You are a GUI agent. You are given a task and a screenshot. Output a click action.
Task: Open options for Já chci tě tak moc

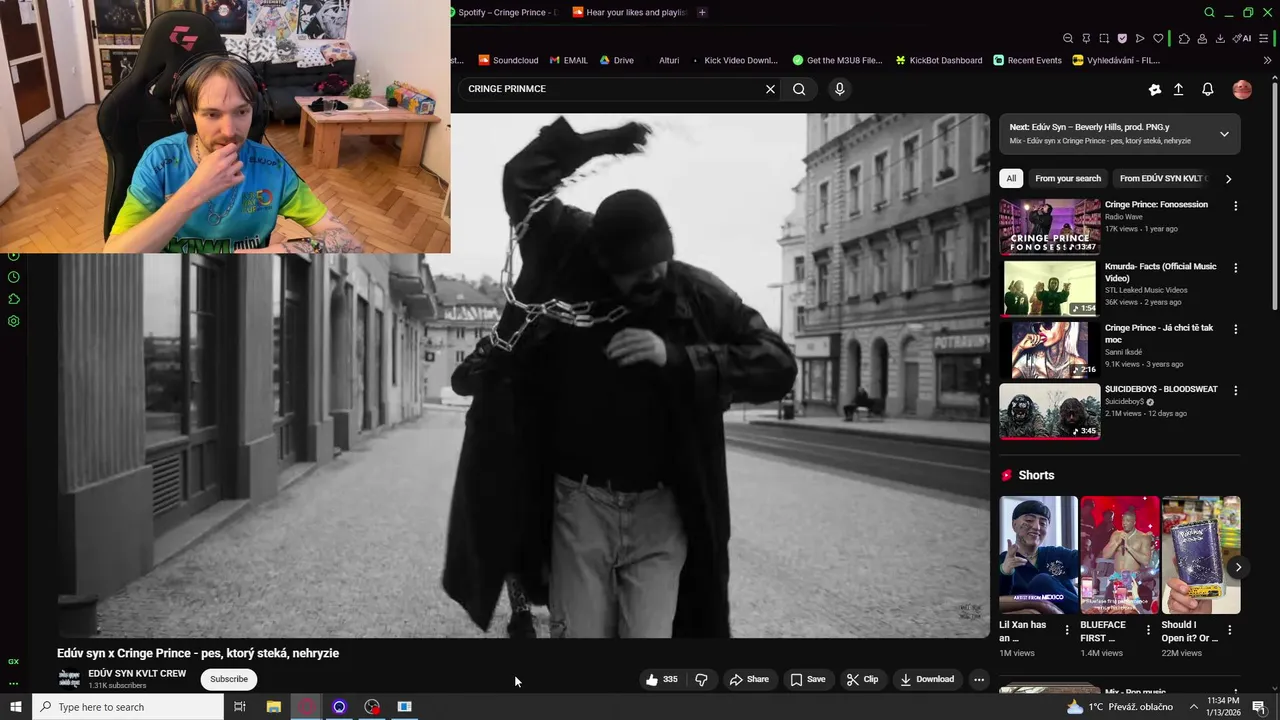1235,329
